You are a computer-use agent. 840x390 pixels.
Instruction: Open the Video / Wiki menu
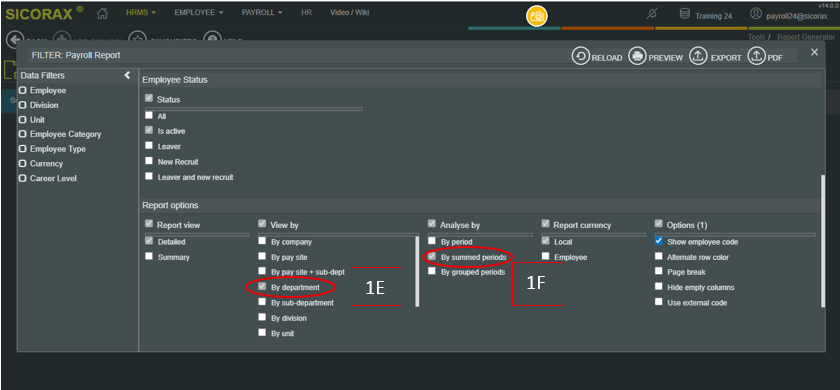click(349, 12)
